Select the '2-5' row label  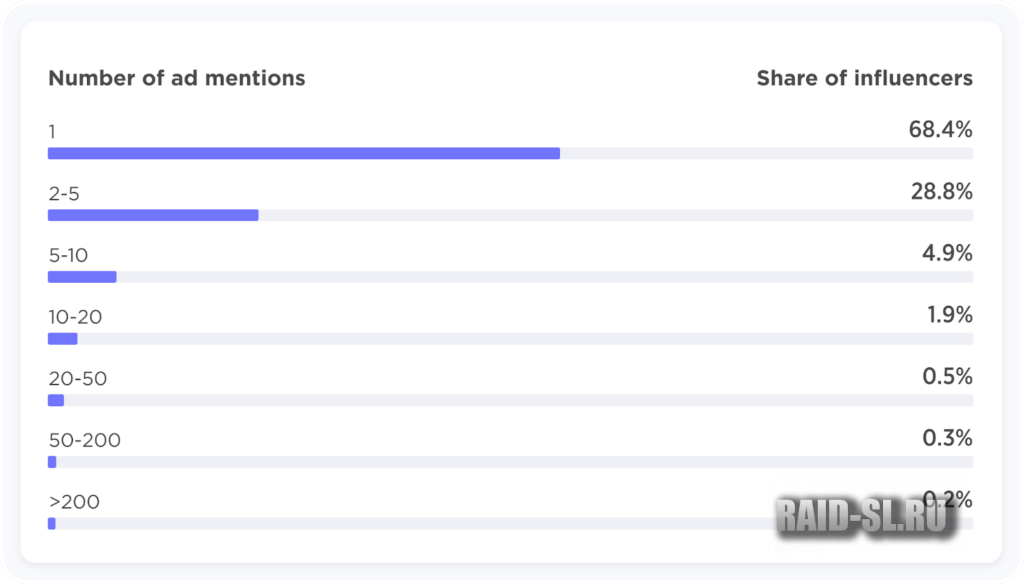point(64,194)
